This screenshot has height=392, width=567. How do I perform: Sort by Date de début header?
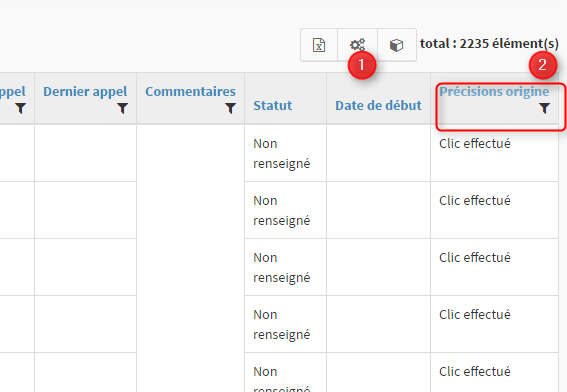[x=378, y=106]
